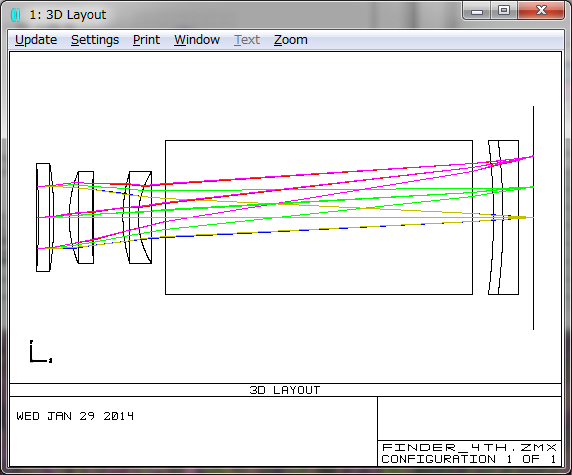This screenshot has height=475, width=572.
Task: Click the WED JAN 29 2014 date text
Action: click(x=75, y=416)
